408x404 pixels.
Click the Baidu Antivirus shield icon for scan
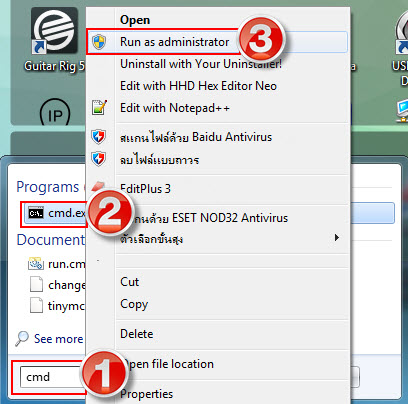coord(99,137)
